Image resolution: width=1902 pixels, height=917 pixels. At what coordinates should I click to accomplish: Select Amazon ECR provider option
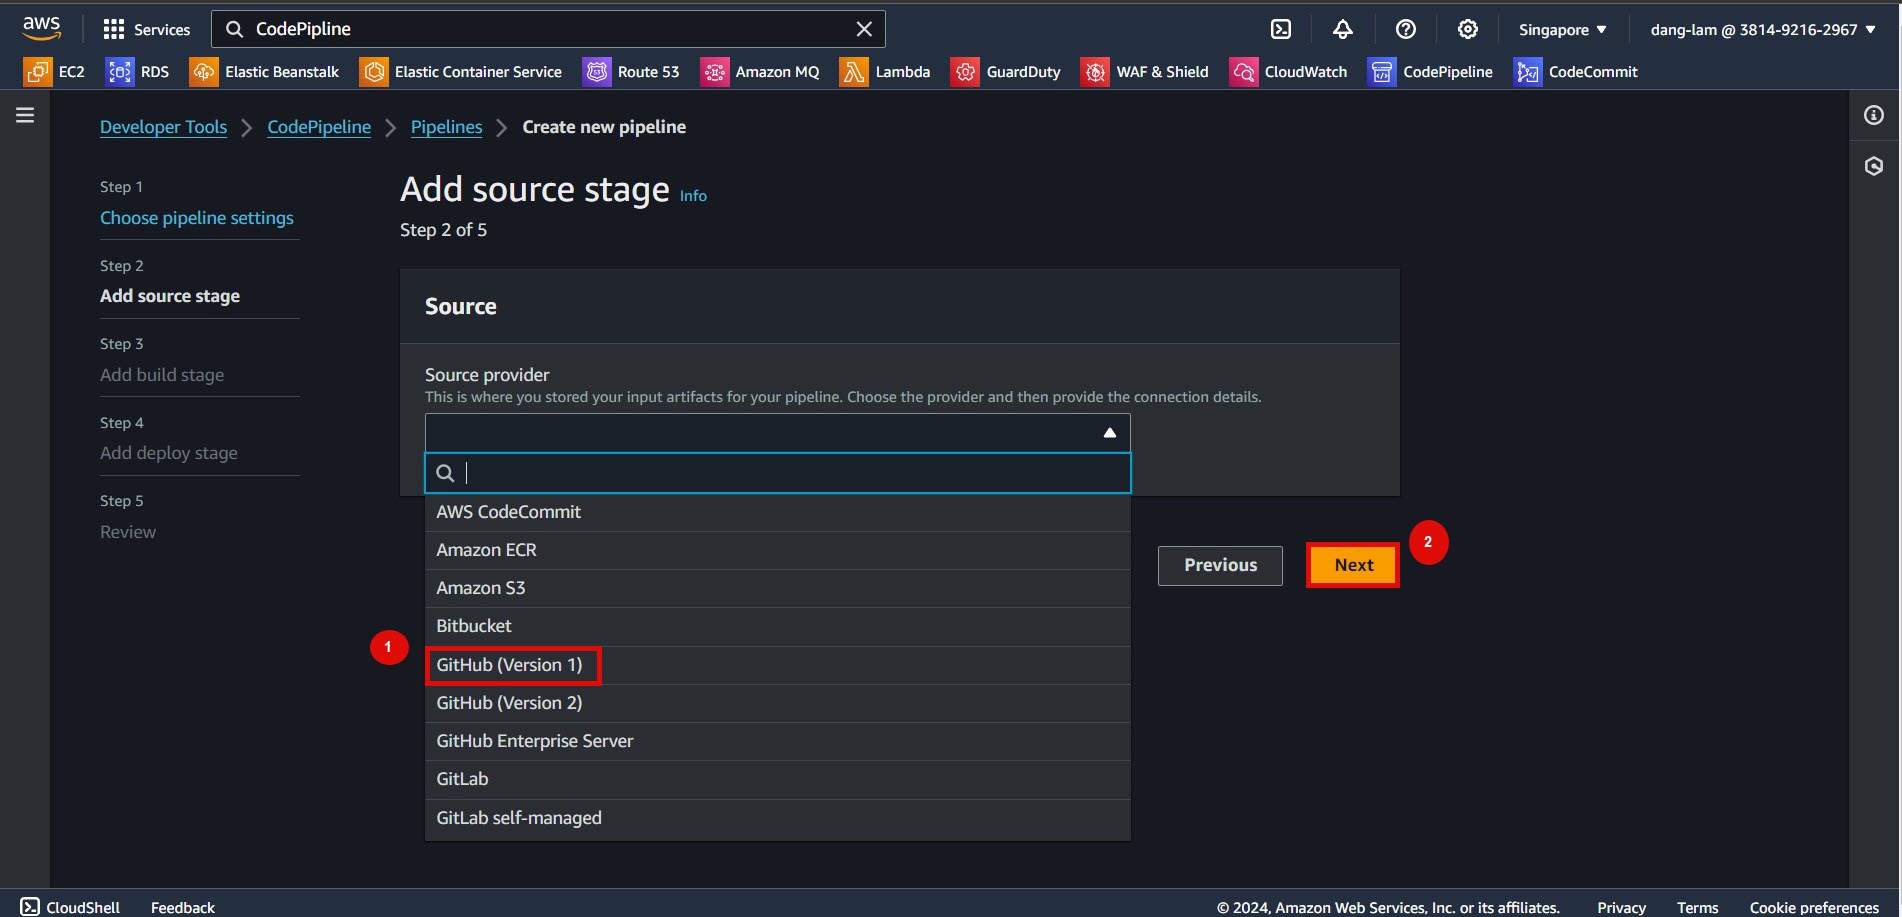(x=778, y=550)
